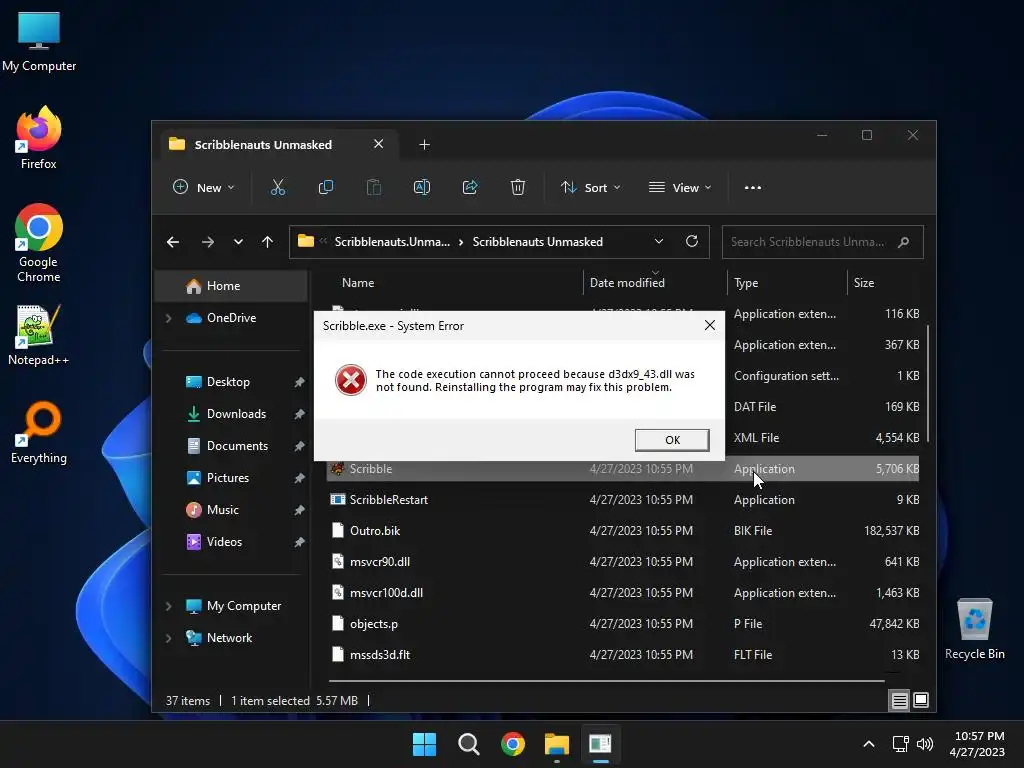Select Network in navigation pane
The height and width of the screenshot is (768, 1024).
point(219,638)
